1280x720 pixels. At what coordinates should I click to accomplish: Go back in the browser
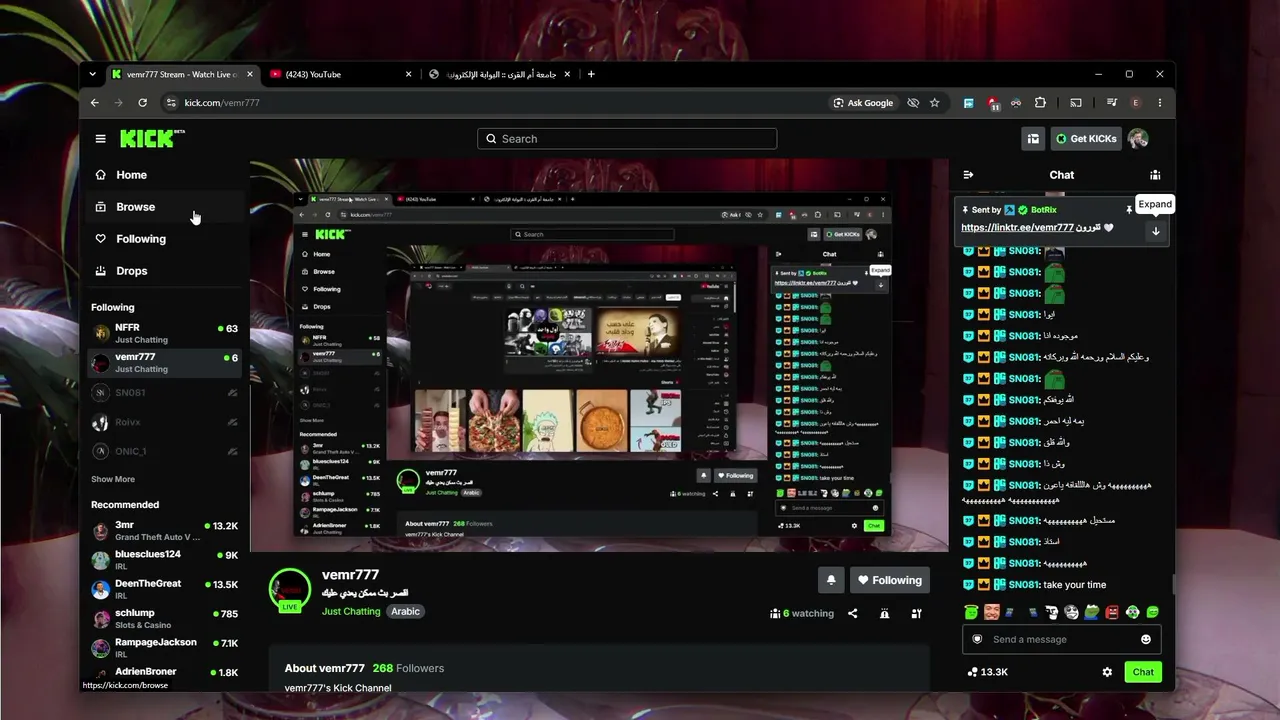(95, 103)
